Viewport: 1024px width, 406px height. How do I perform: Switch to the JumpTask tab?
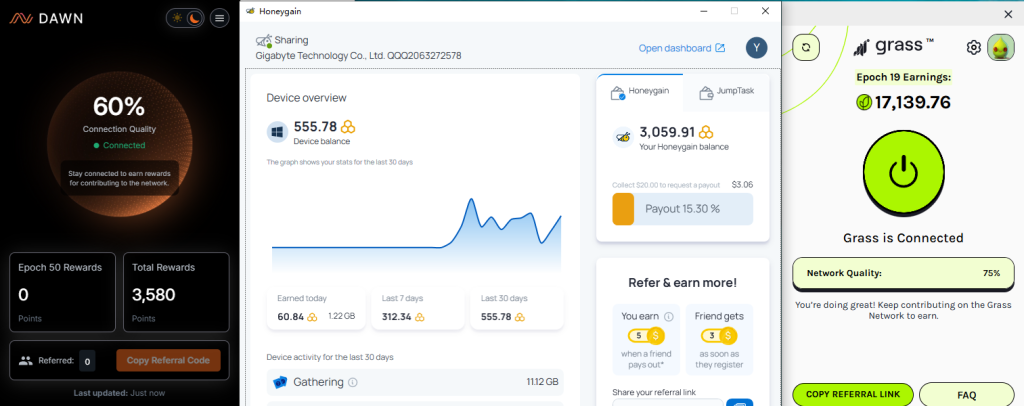tap(726, 93)
